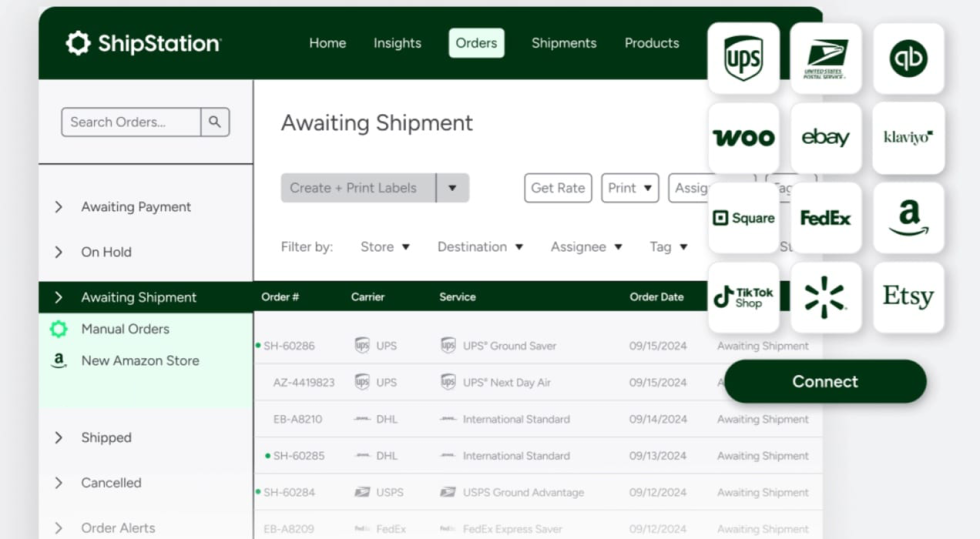This screenshot has height=539, width=980.
Task: Click the Amazon icon beside New Amazon Store
Action: [59, 361]
